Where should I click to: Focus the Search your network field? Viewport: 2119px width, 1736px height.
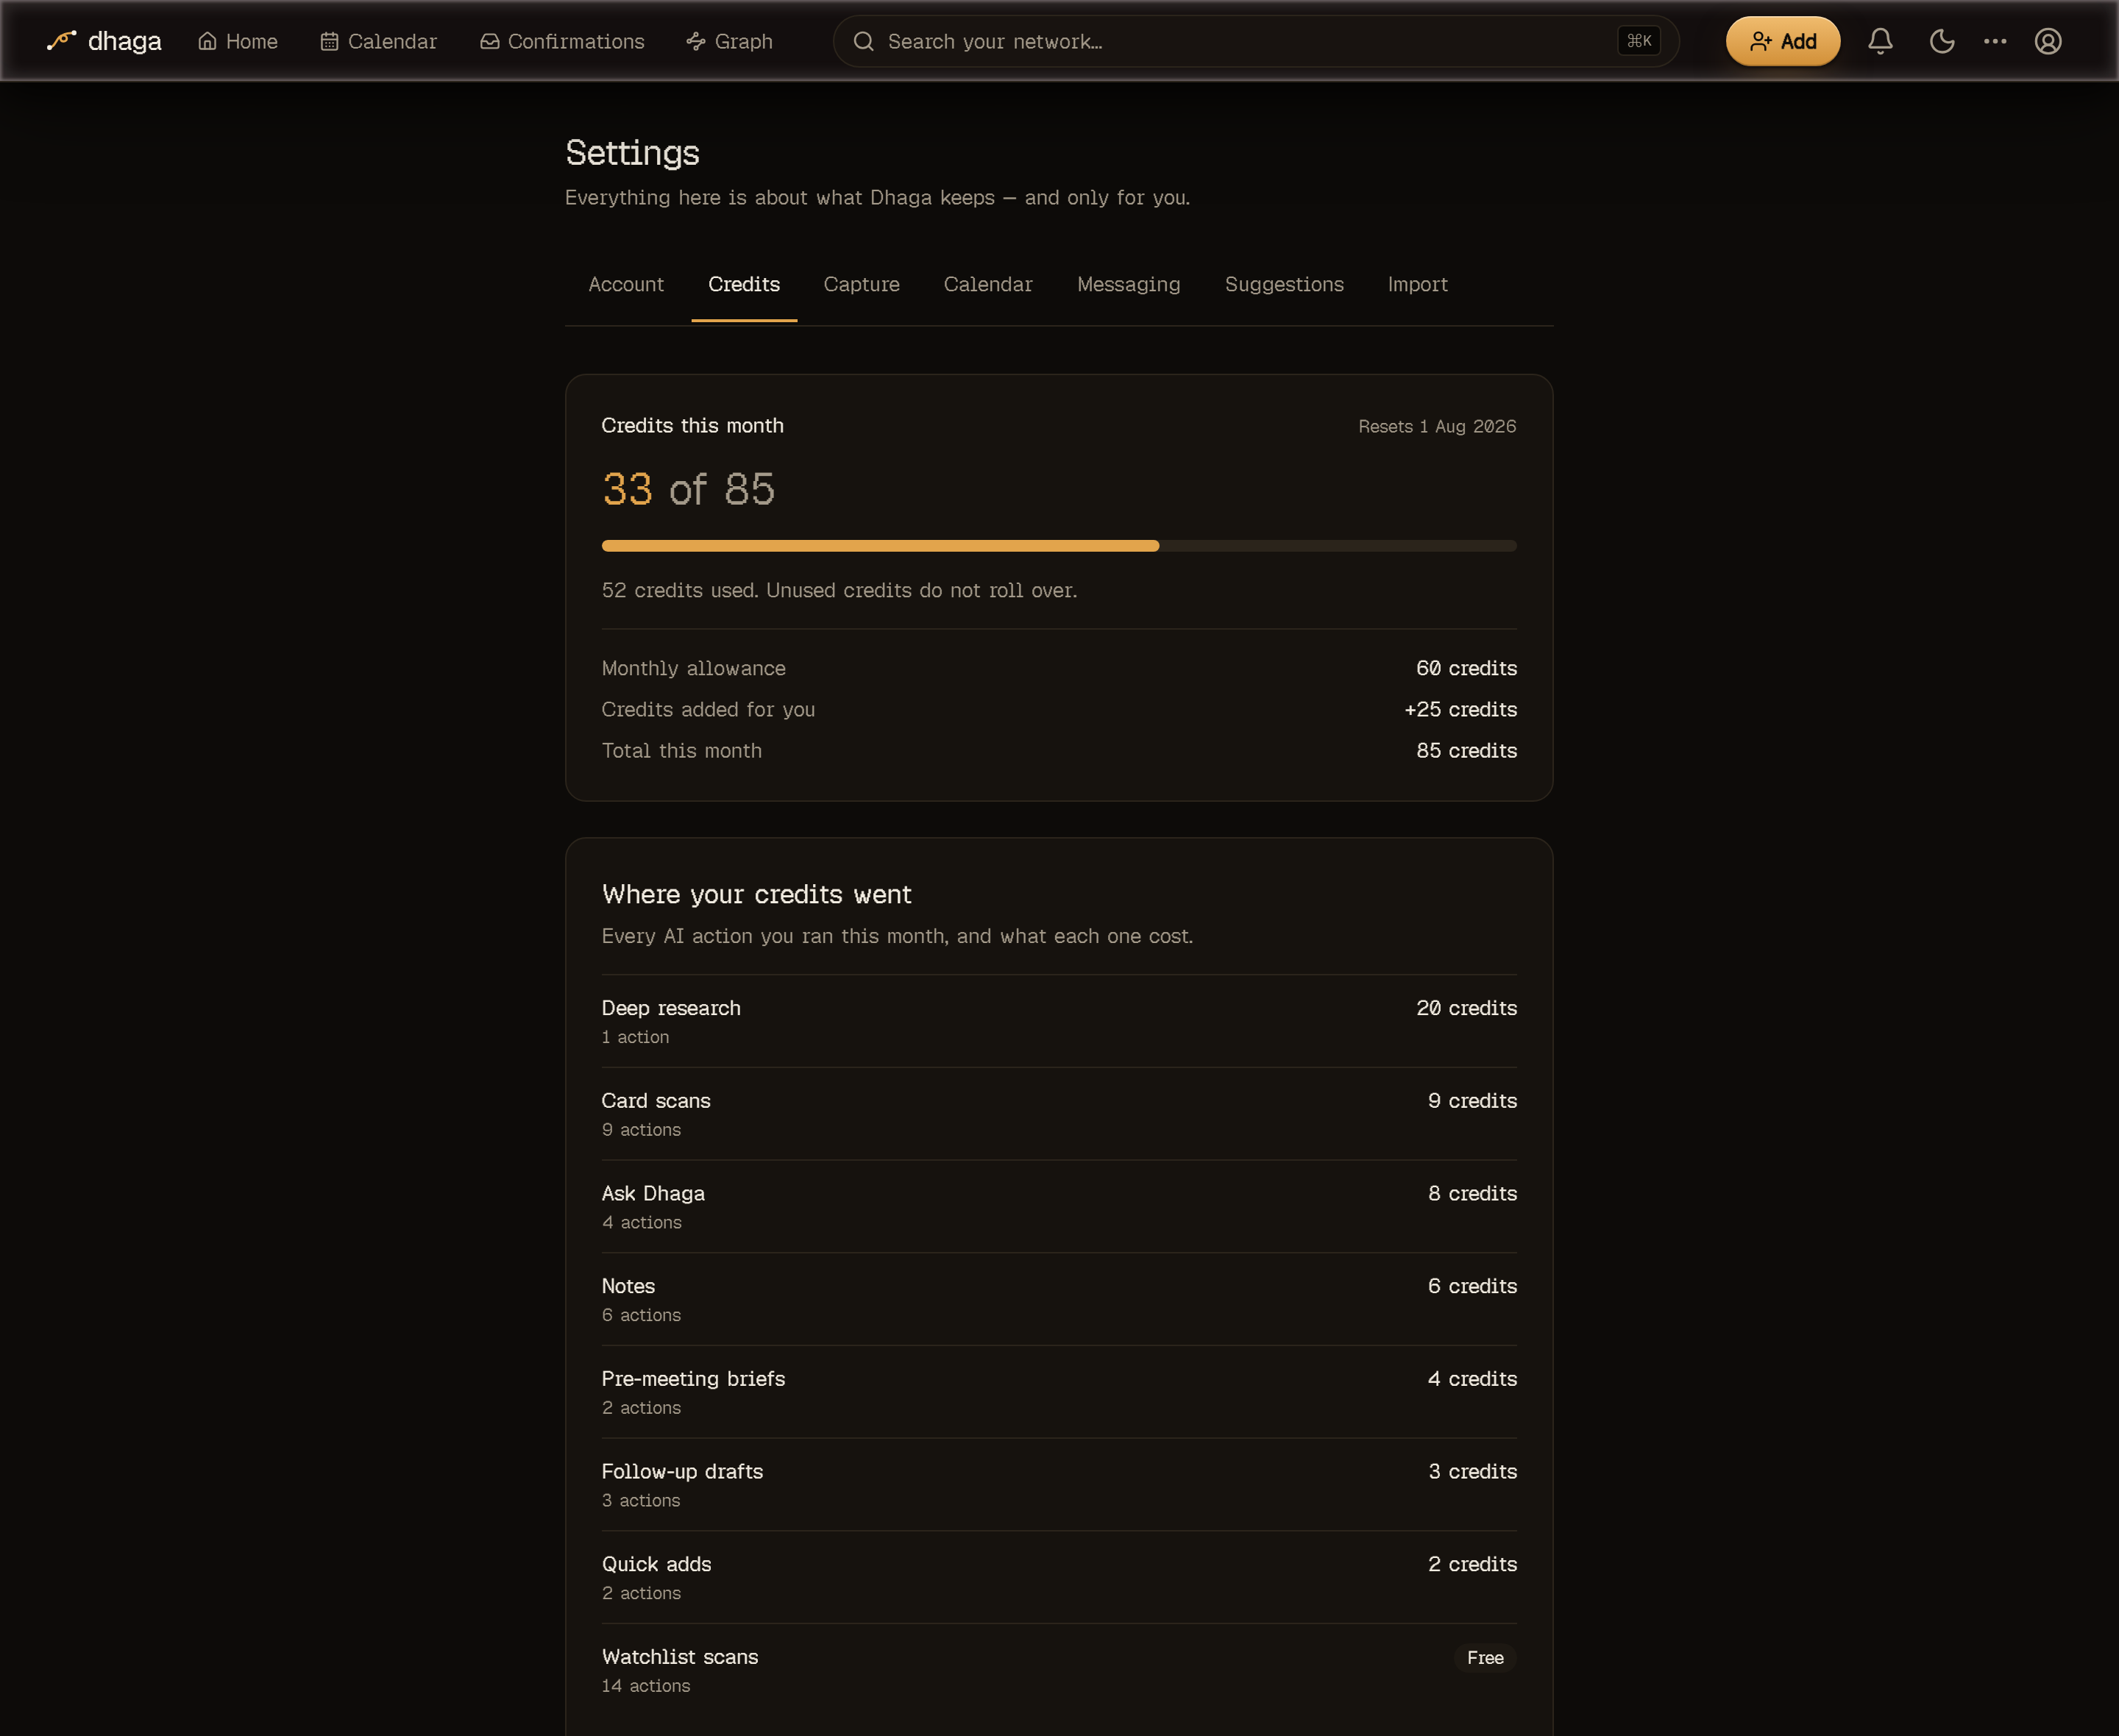point(1256,41)
